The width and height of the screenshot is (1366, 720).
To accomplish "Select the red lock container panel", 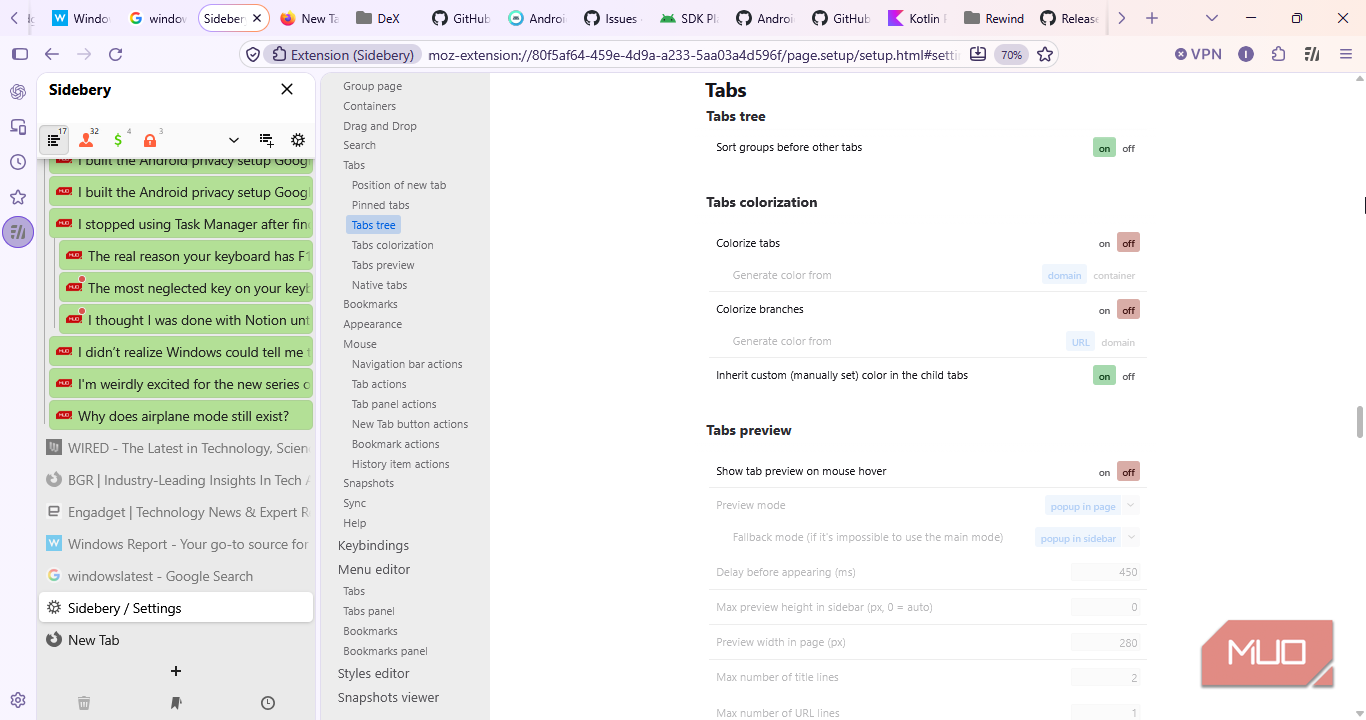I will (151, 140).
